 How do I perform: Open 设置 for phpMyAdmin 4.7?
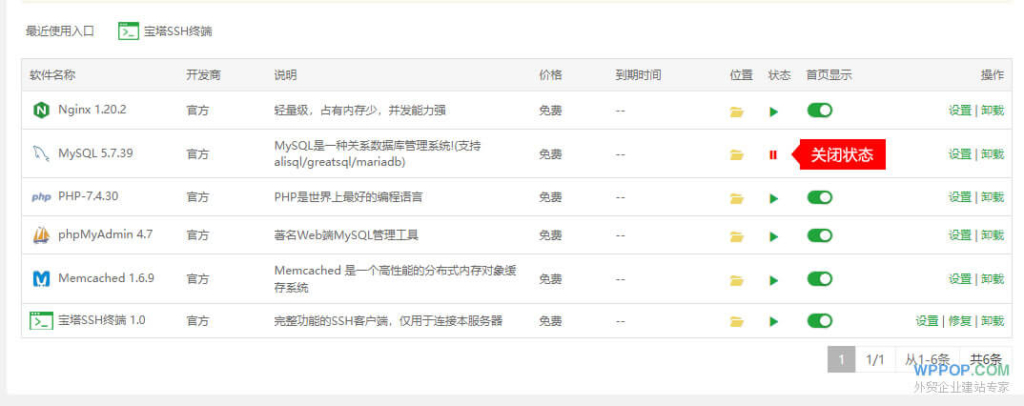[960, 235]
